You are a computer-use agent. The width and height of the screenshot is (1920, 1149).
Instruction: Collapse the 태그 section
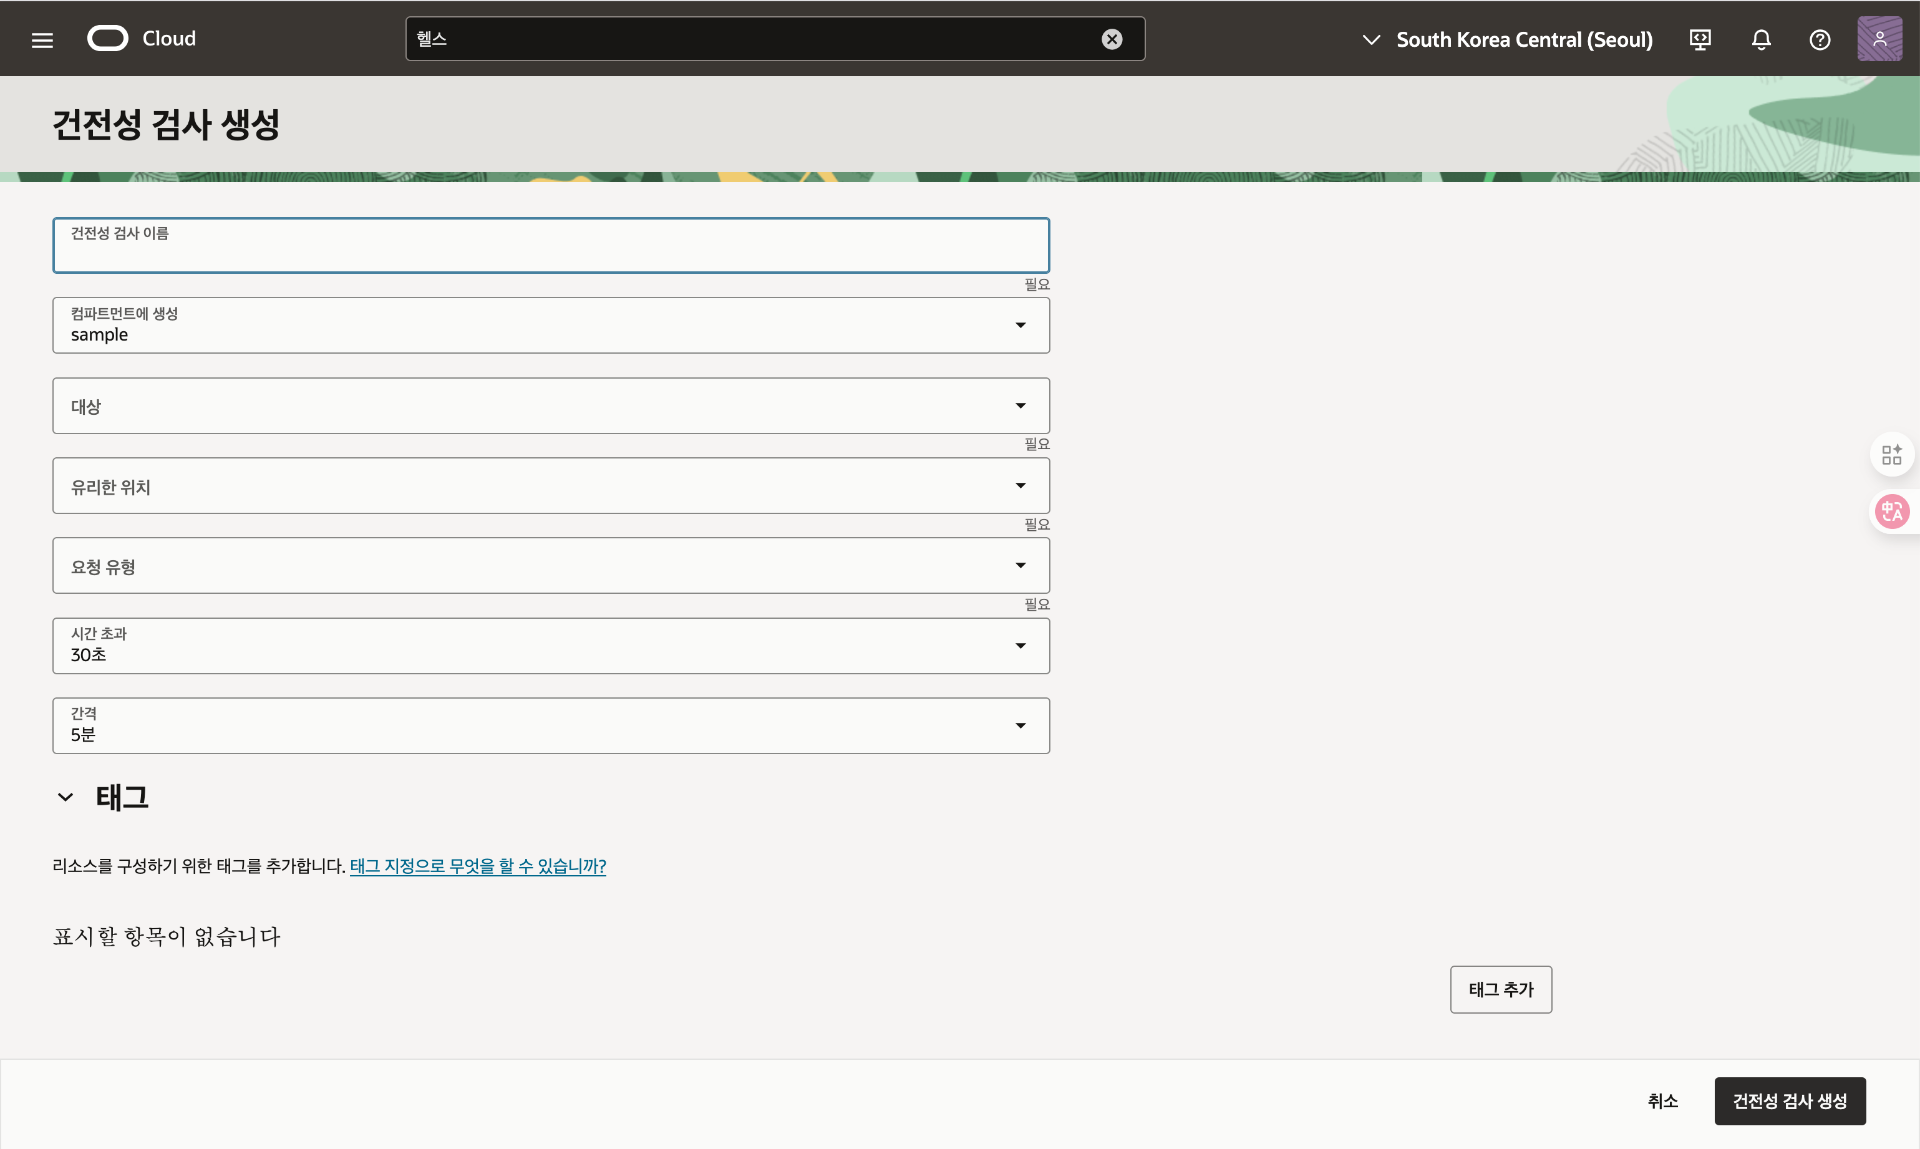pos(66,797)
